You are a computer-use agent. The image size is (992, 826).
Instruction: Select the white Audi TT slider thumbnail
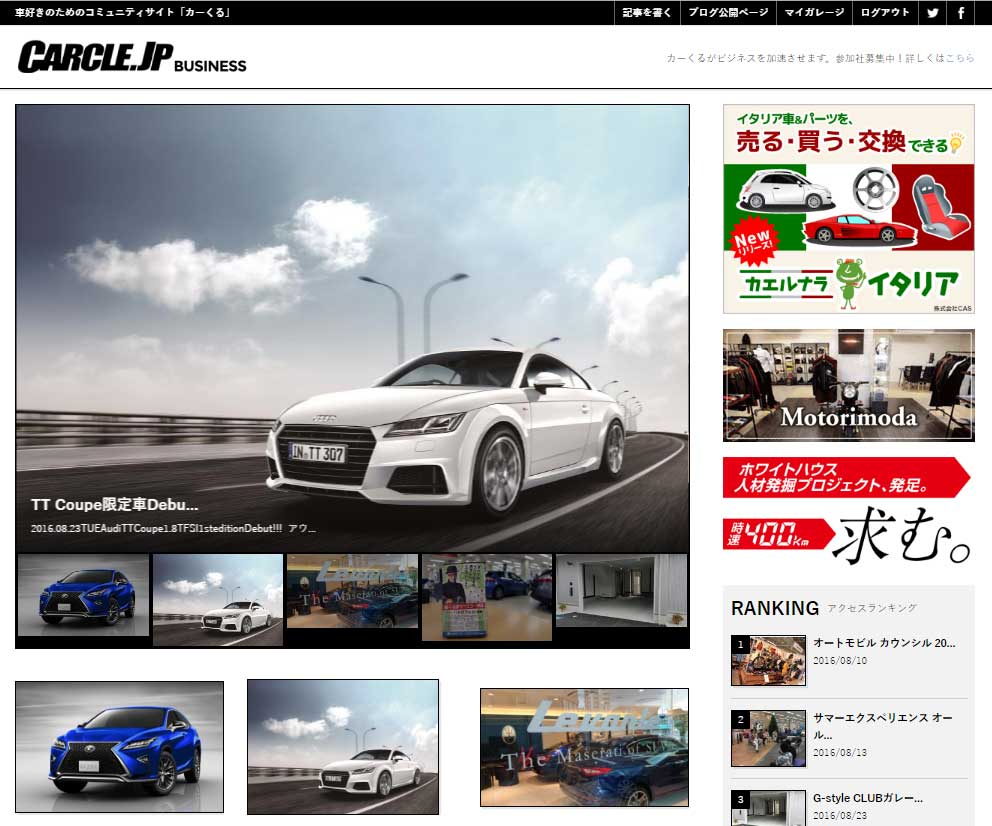[218, 600]
